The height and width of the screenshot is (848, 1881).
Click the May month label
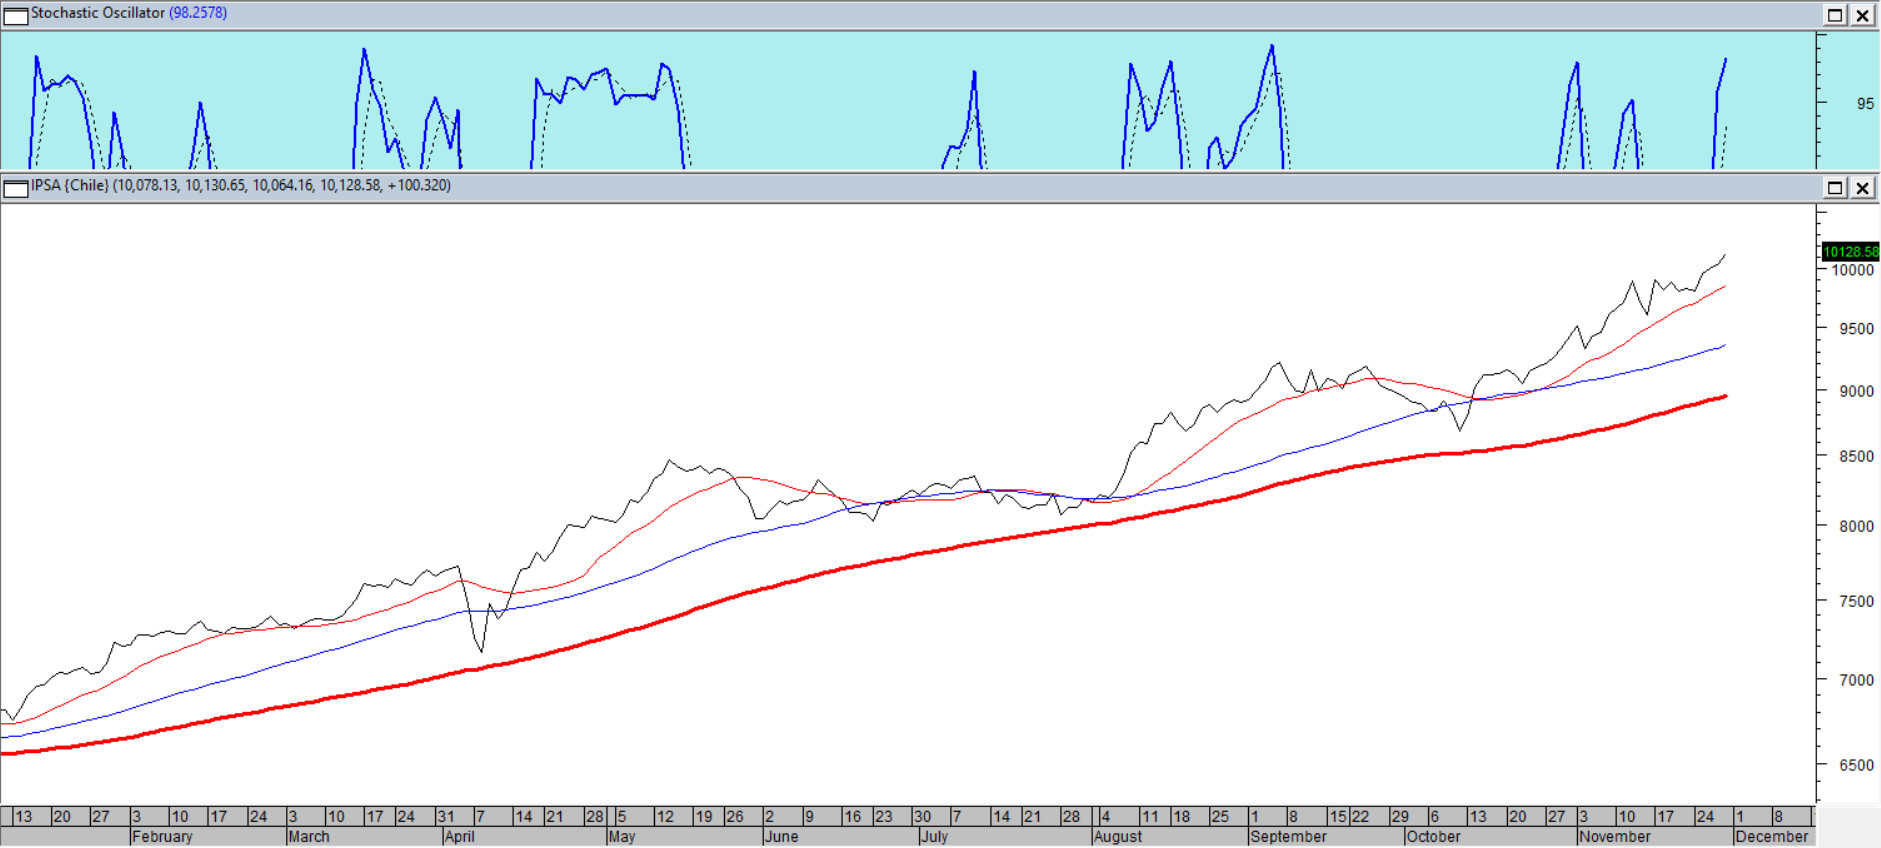coord(621,837)
